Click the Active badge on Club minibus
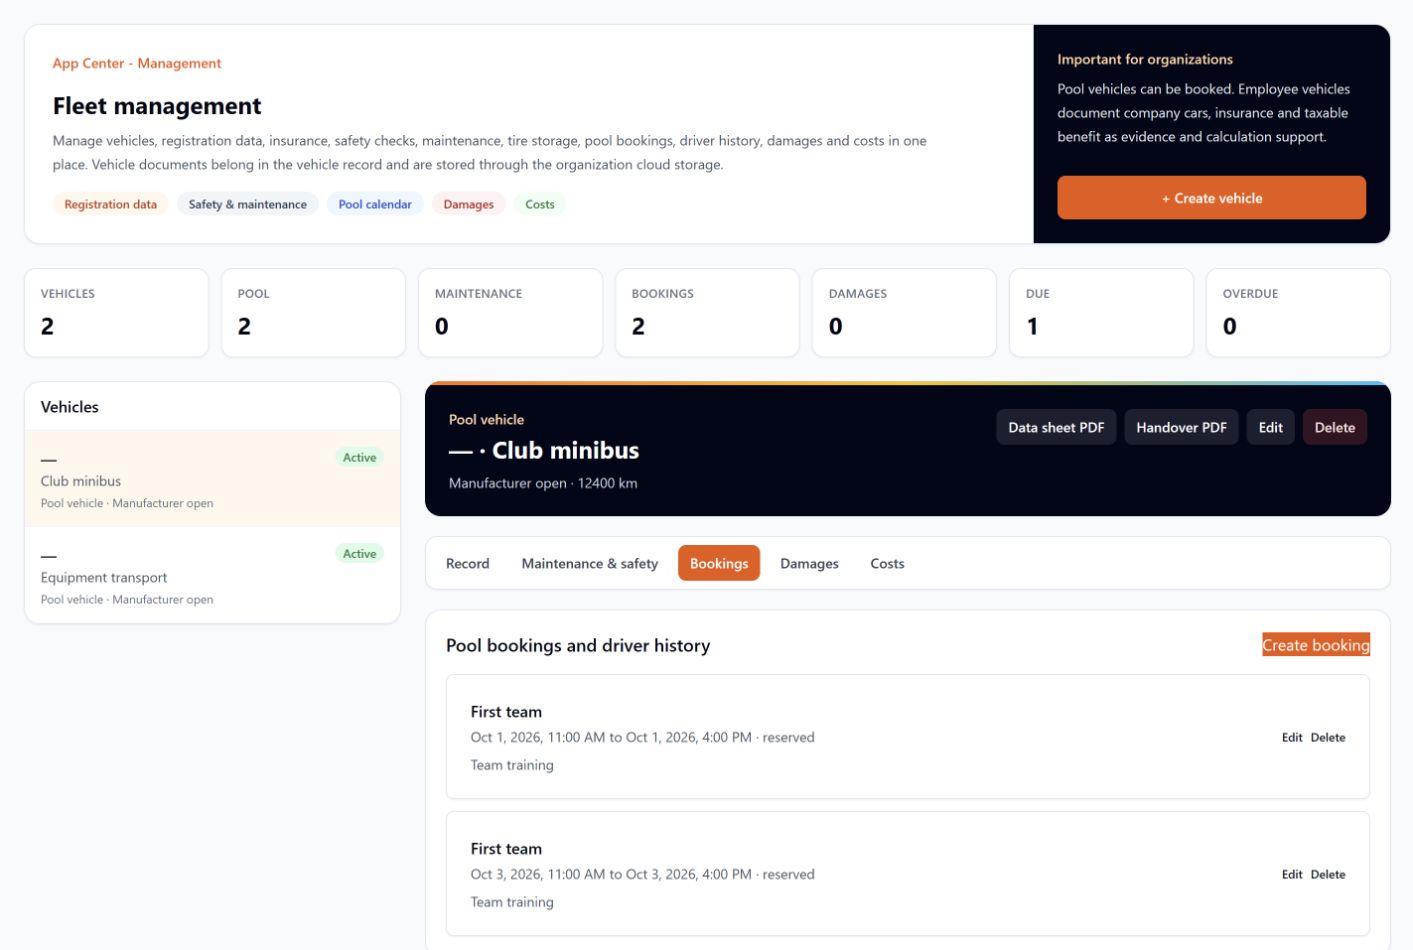Viewport: 1413px width, 950px height. point(359,457)
